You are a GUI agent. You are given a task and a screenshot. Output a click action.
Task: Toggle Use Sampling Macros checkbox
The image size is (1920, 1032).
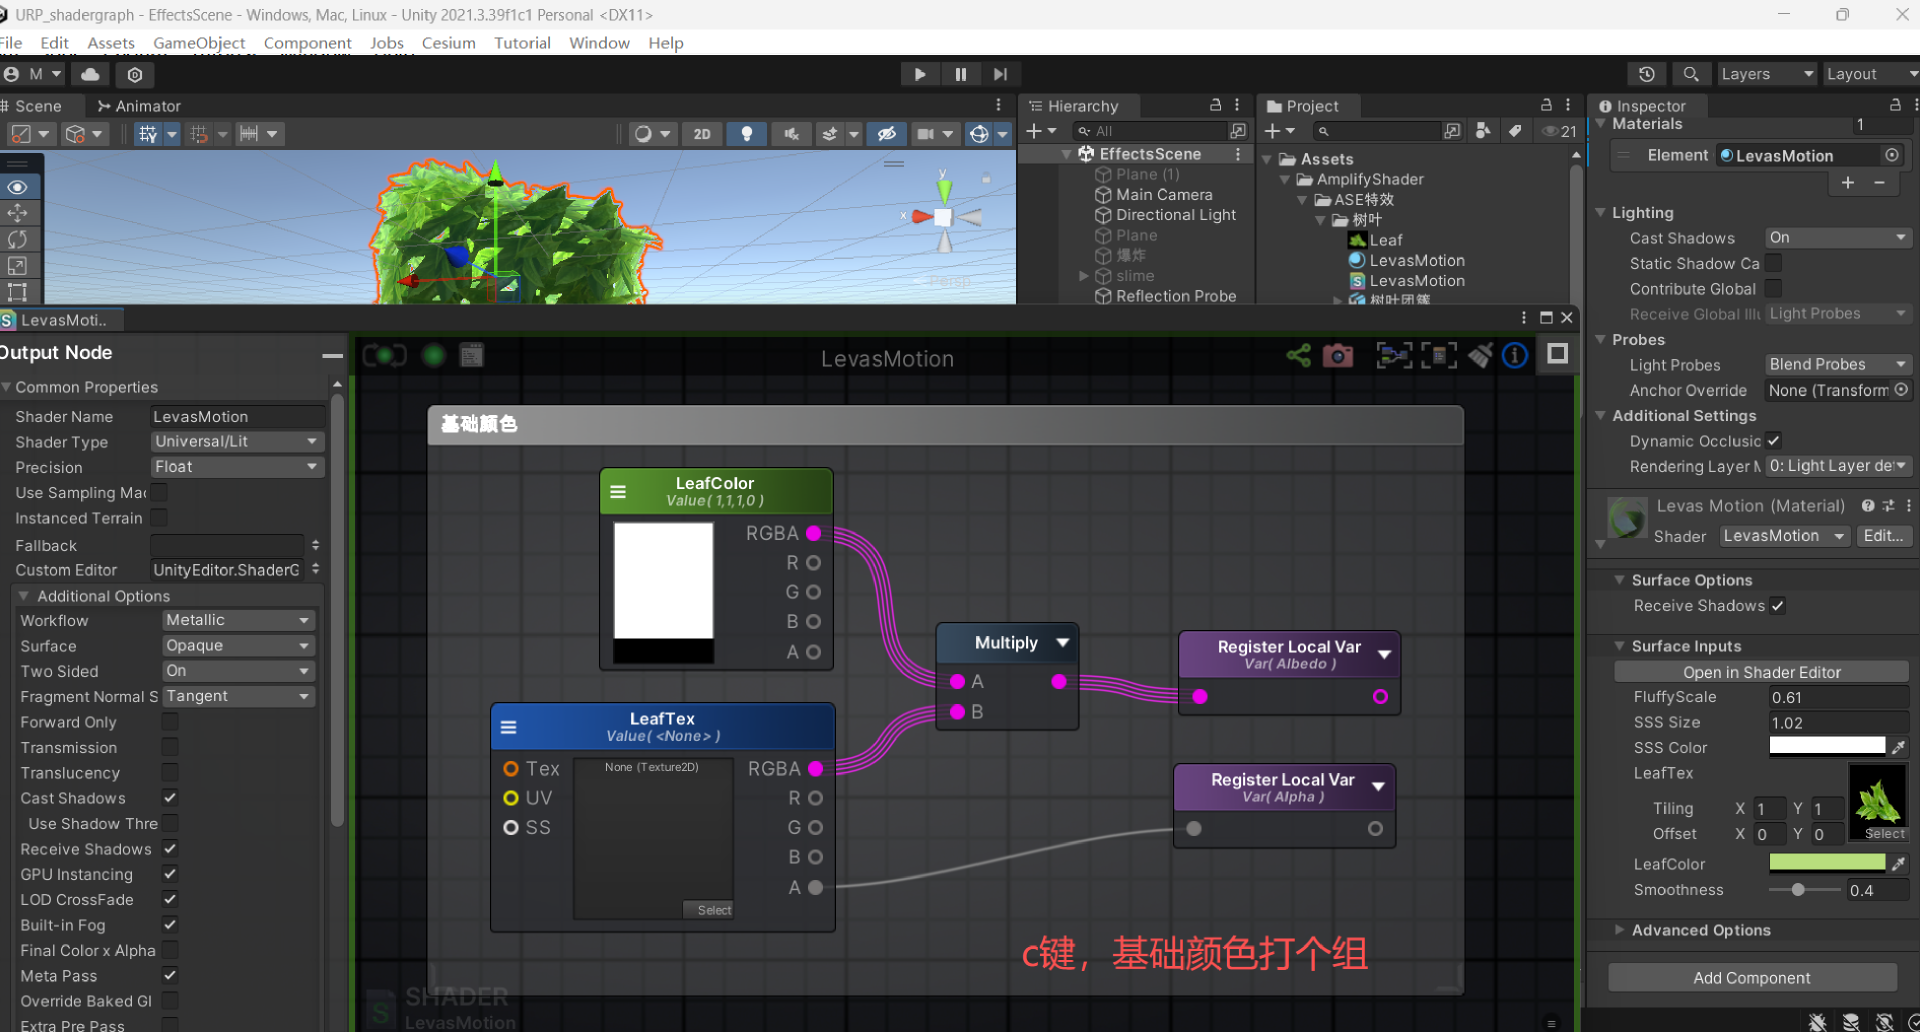pyautogui.click(x=159, y=492)
